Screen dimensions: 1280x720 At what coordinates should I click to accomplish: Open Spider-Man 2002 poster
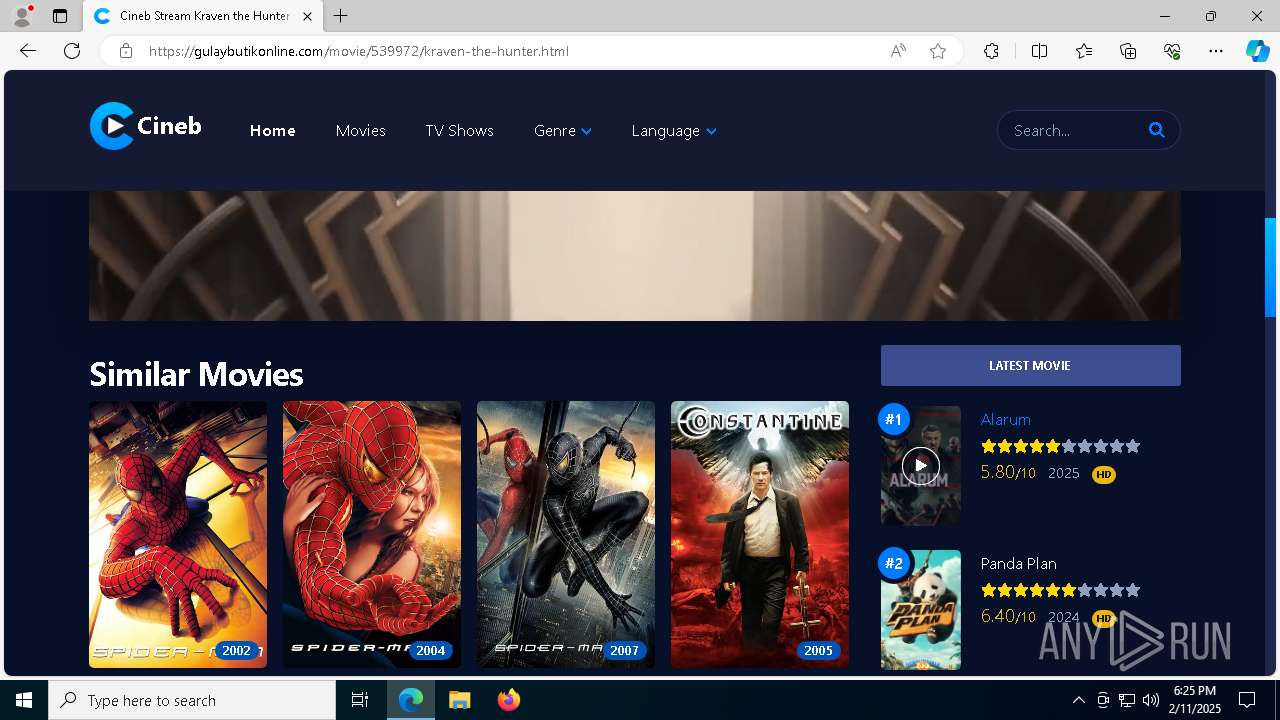(x=178, y=534)
